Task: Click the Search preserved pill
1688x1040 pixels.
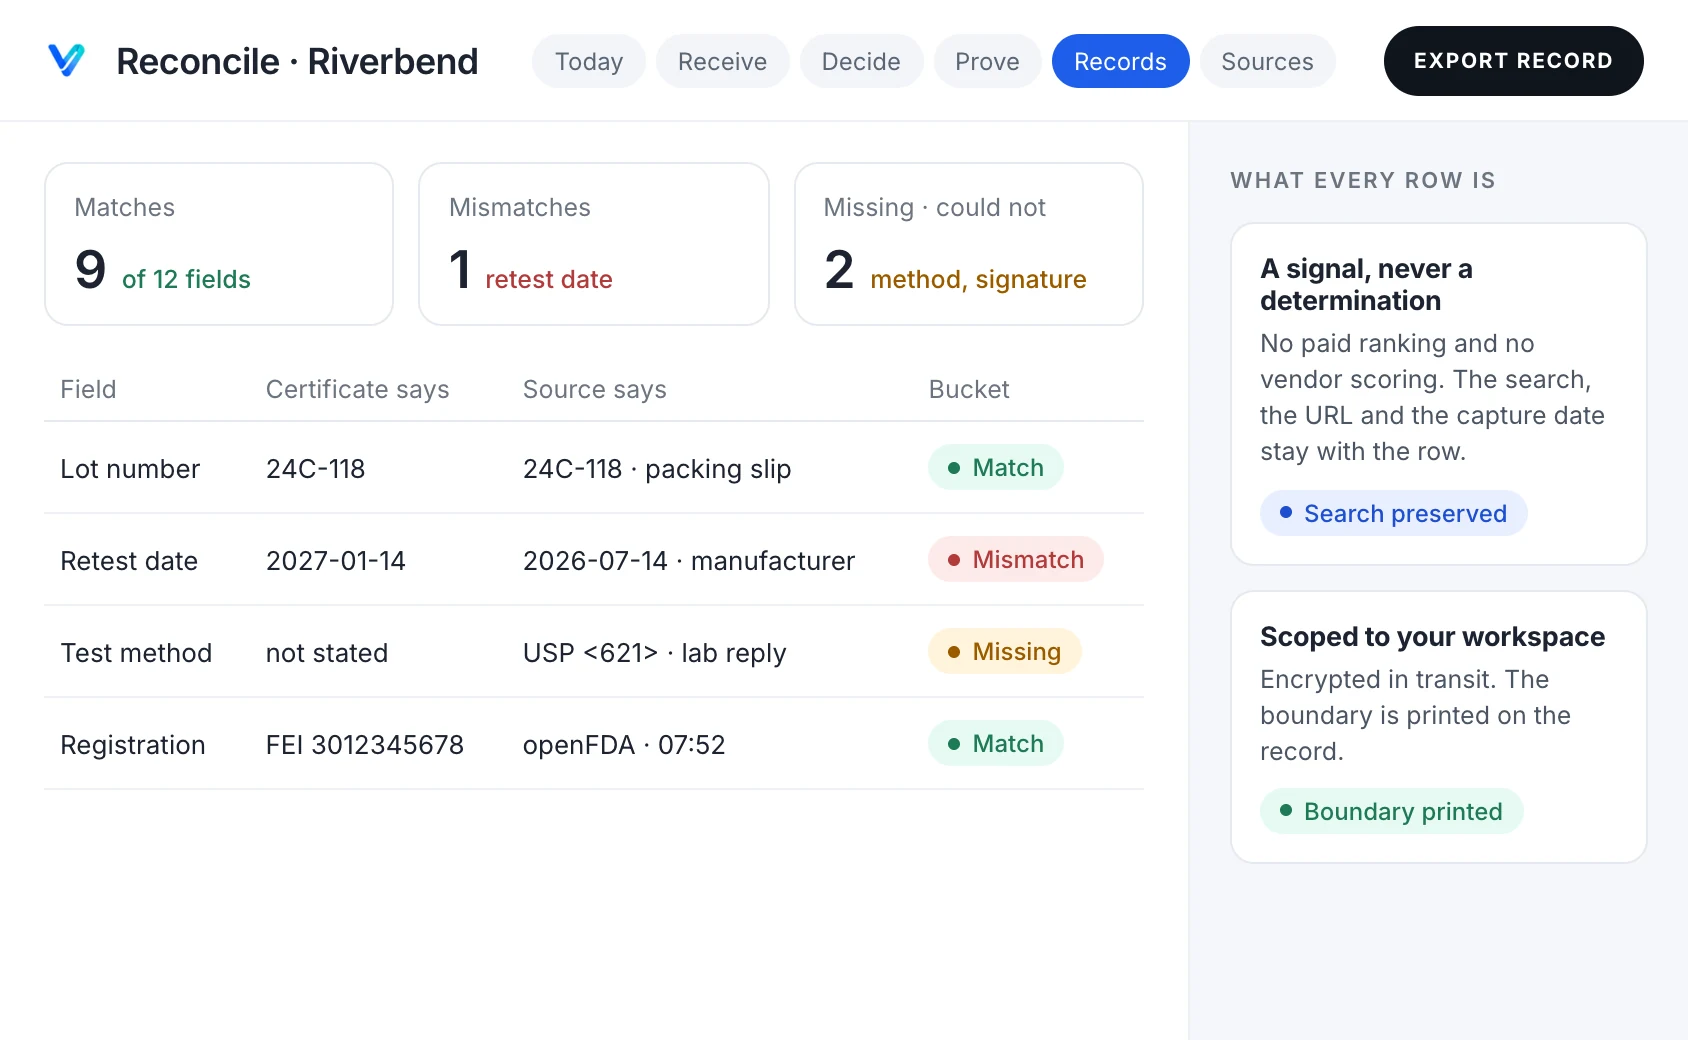Action: 1393,513
